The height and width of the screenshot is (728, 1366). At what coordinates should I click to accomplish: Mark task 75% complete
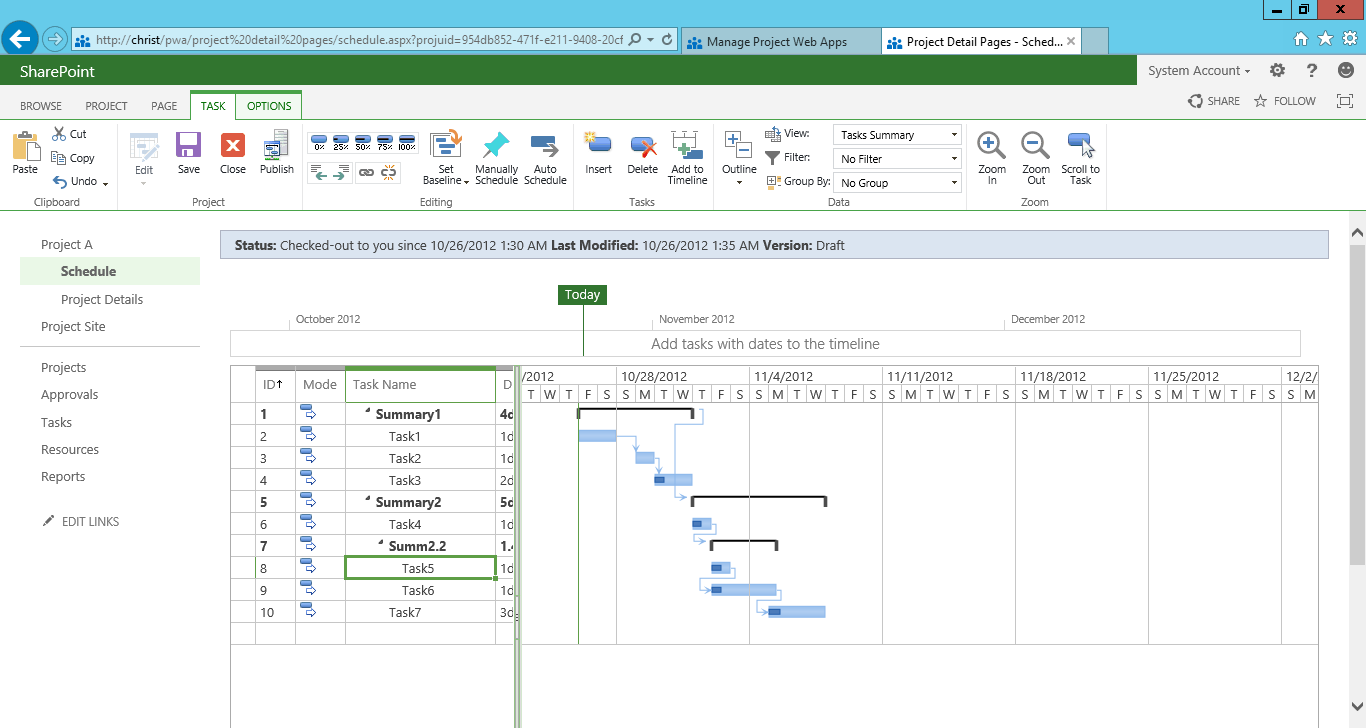(385, 142)
